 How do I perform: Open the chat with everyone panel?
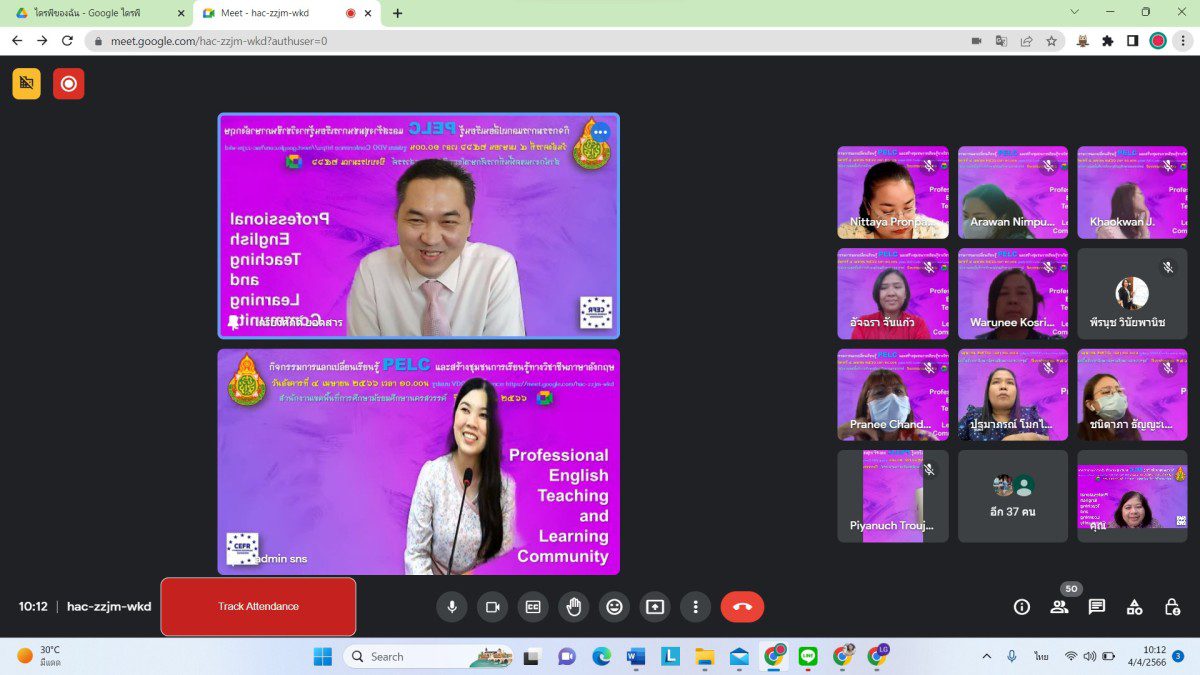(1097, 606)
